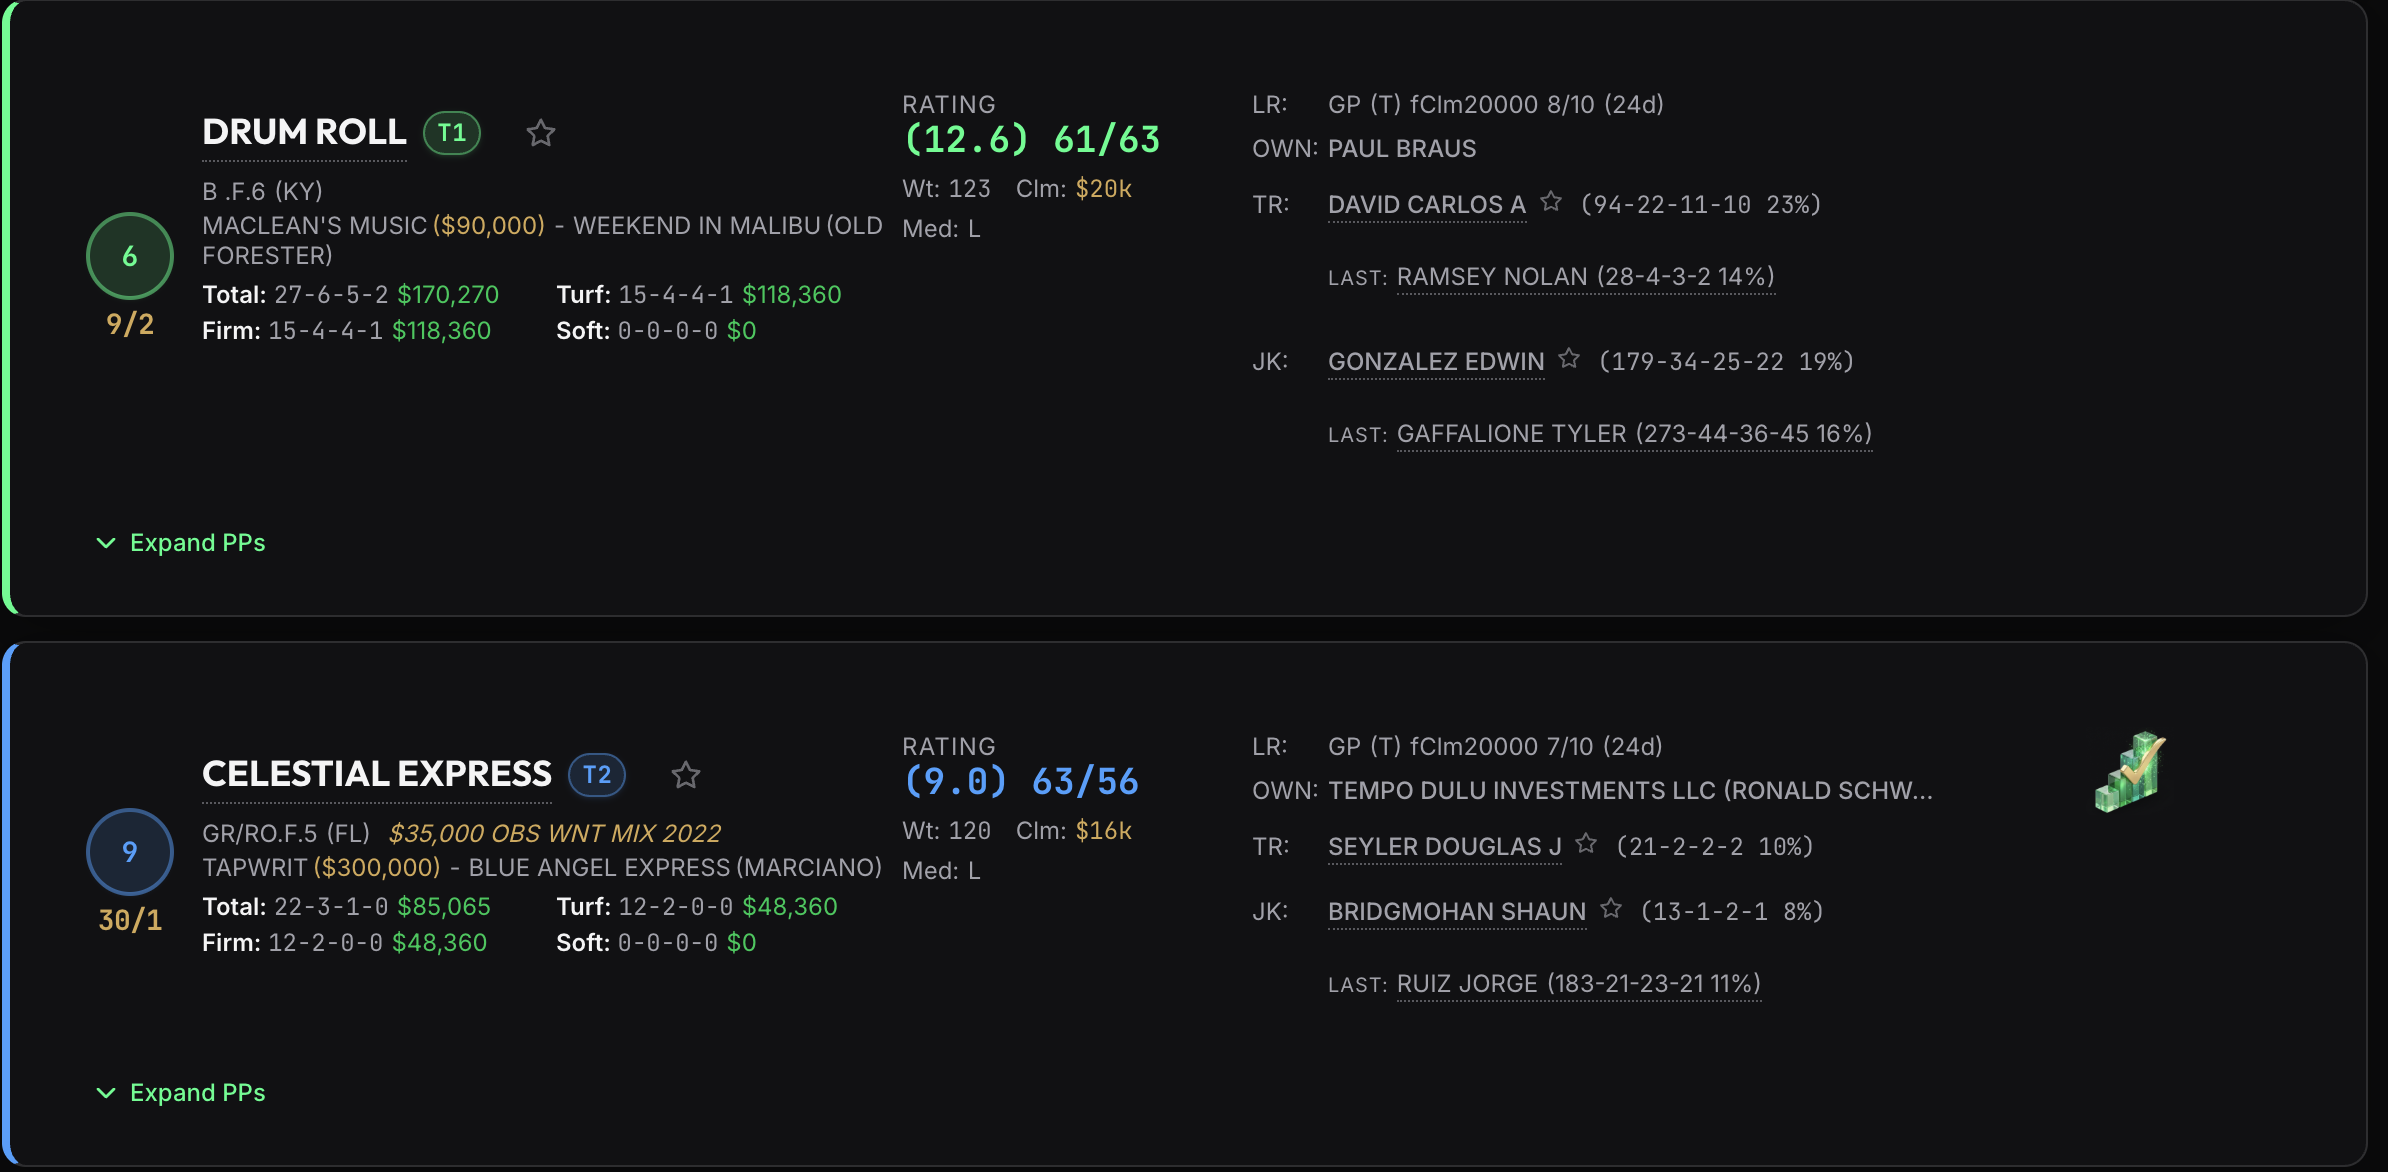2388x1172 pixels.
Task: Expand PPs for Drum Roll
Action: 181,543
